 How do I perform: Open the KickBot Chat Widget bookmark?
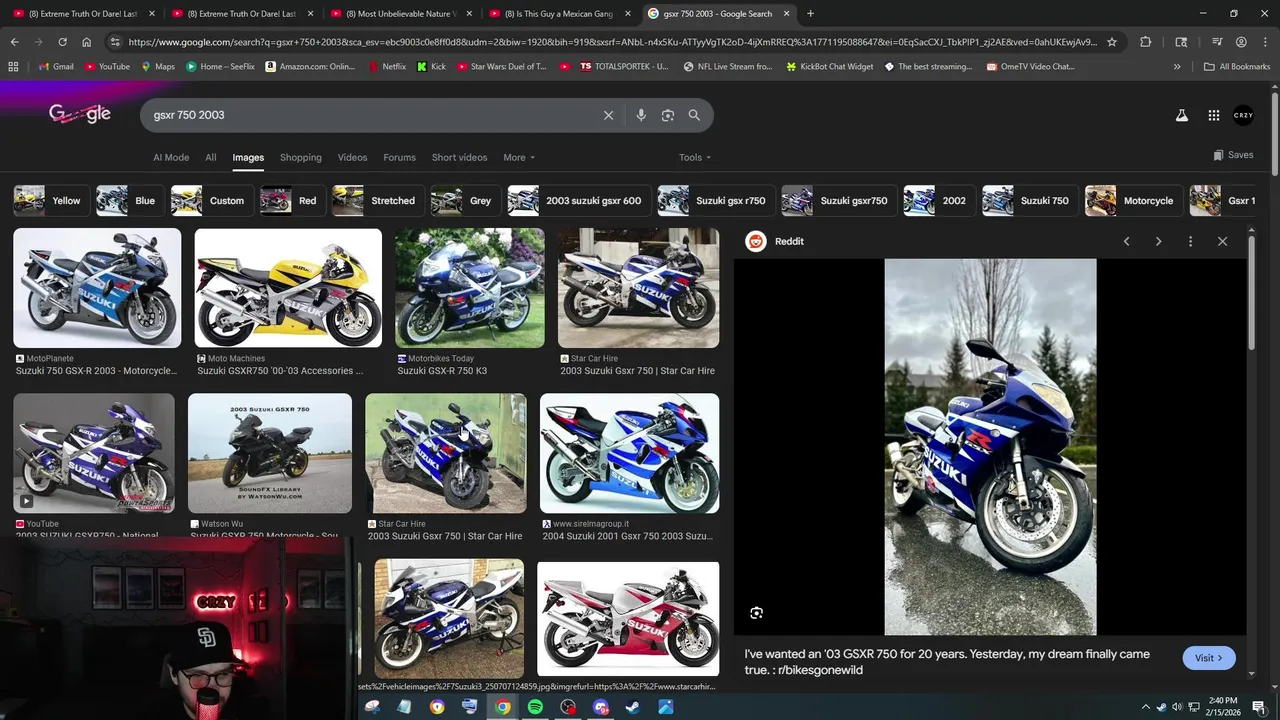point(829,66)
